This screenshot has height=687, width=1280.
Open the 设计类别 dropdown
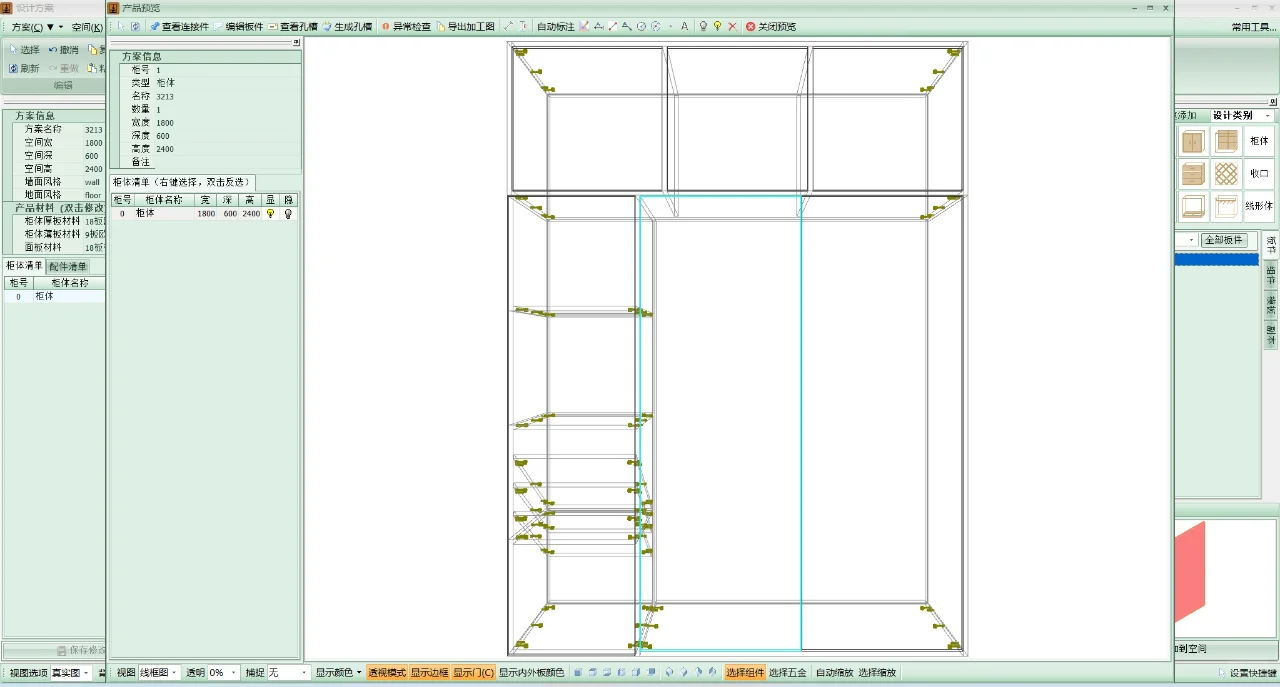pos(1241,116)
